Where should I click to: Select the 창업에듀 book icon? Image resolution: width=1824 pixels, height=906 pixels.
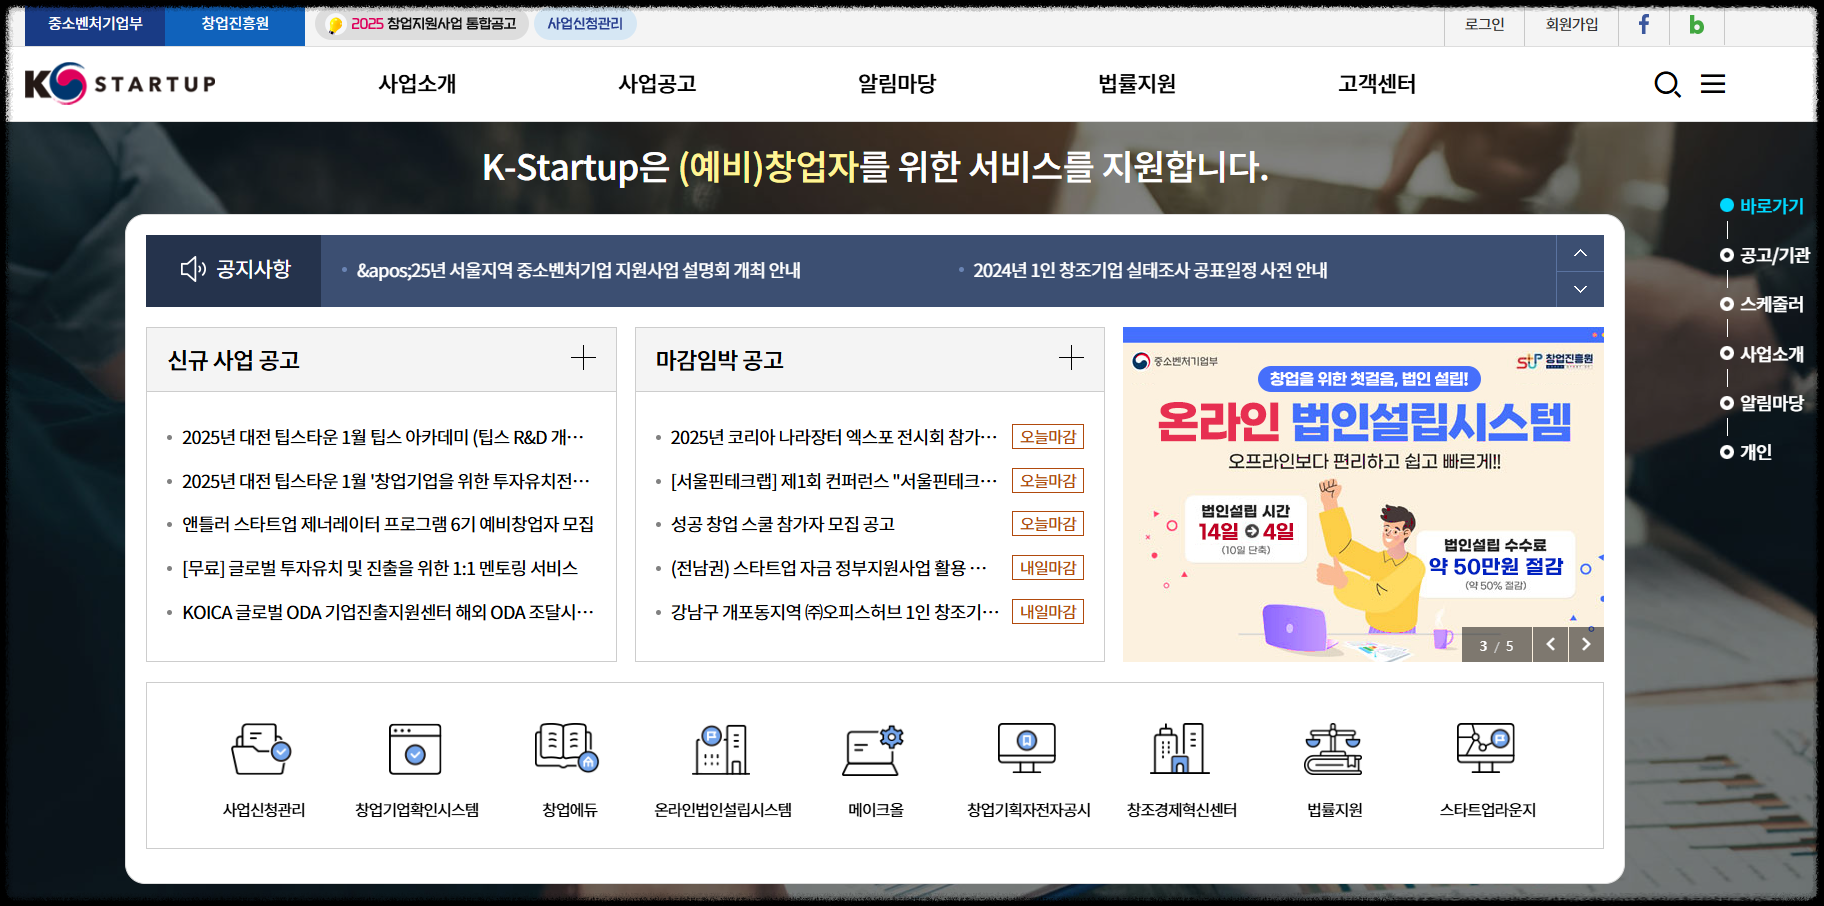[x=567, y=748]
